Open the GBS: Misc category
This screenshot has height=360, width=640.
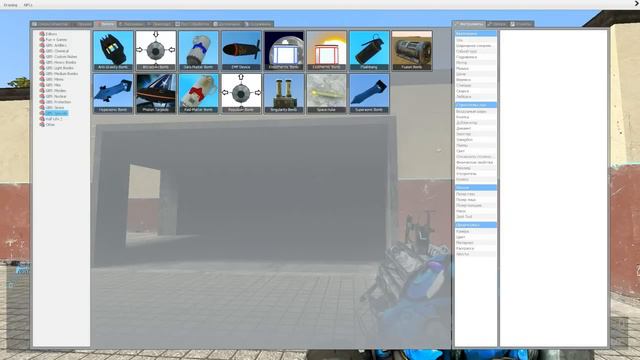[53, 85]
